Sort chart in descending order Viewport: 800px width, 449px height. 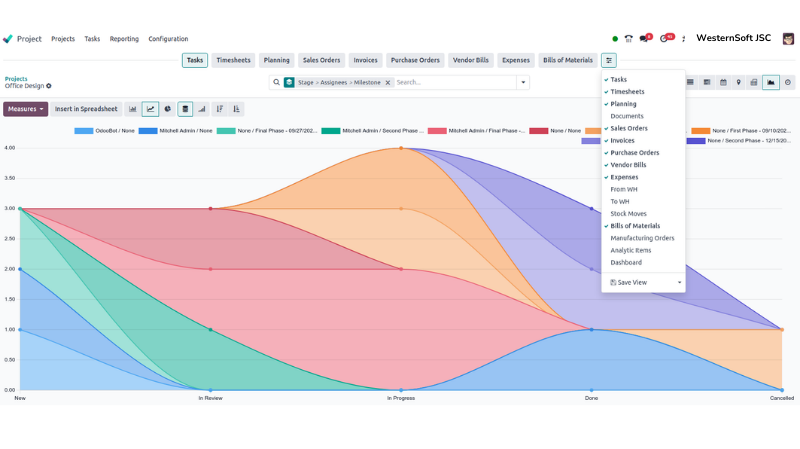[219, 109]
